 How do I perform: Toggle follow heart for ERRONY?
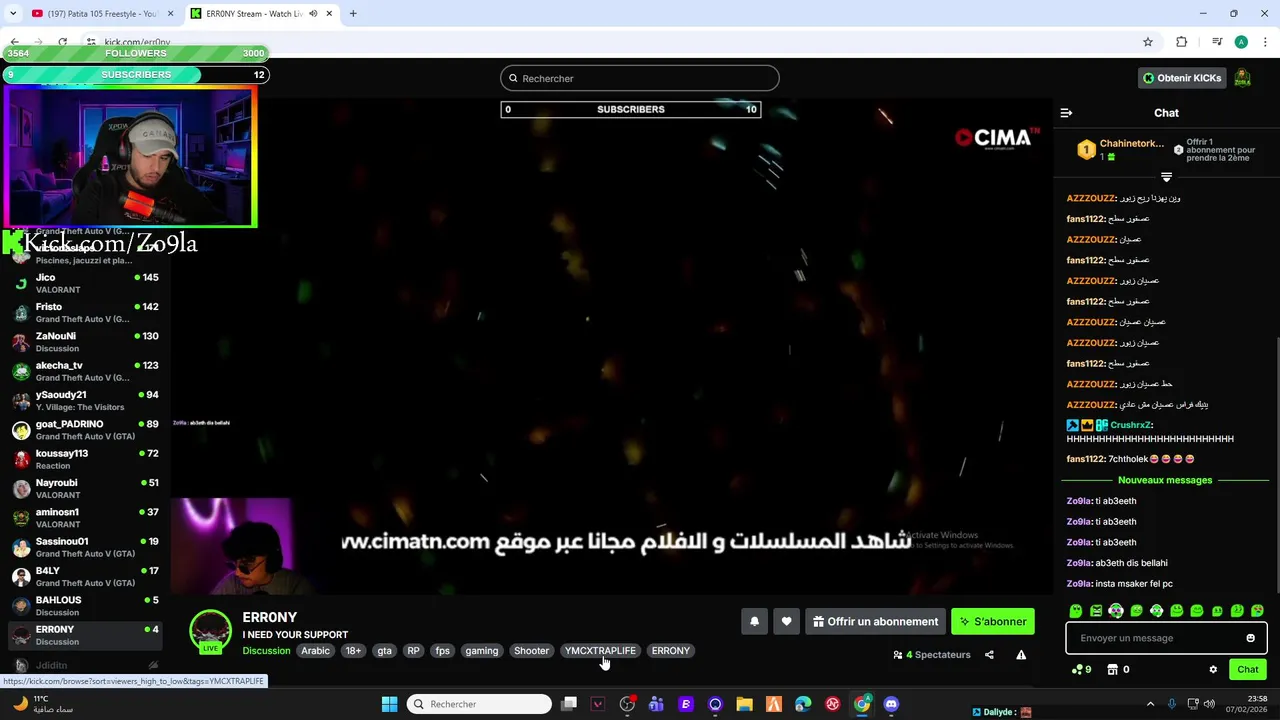click(786, 621)
